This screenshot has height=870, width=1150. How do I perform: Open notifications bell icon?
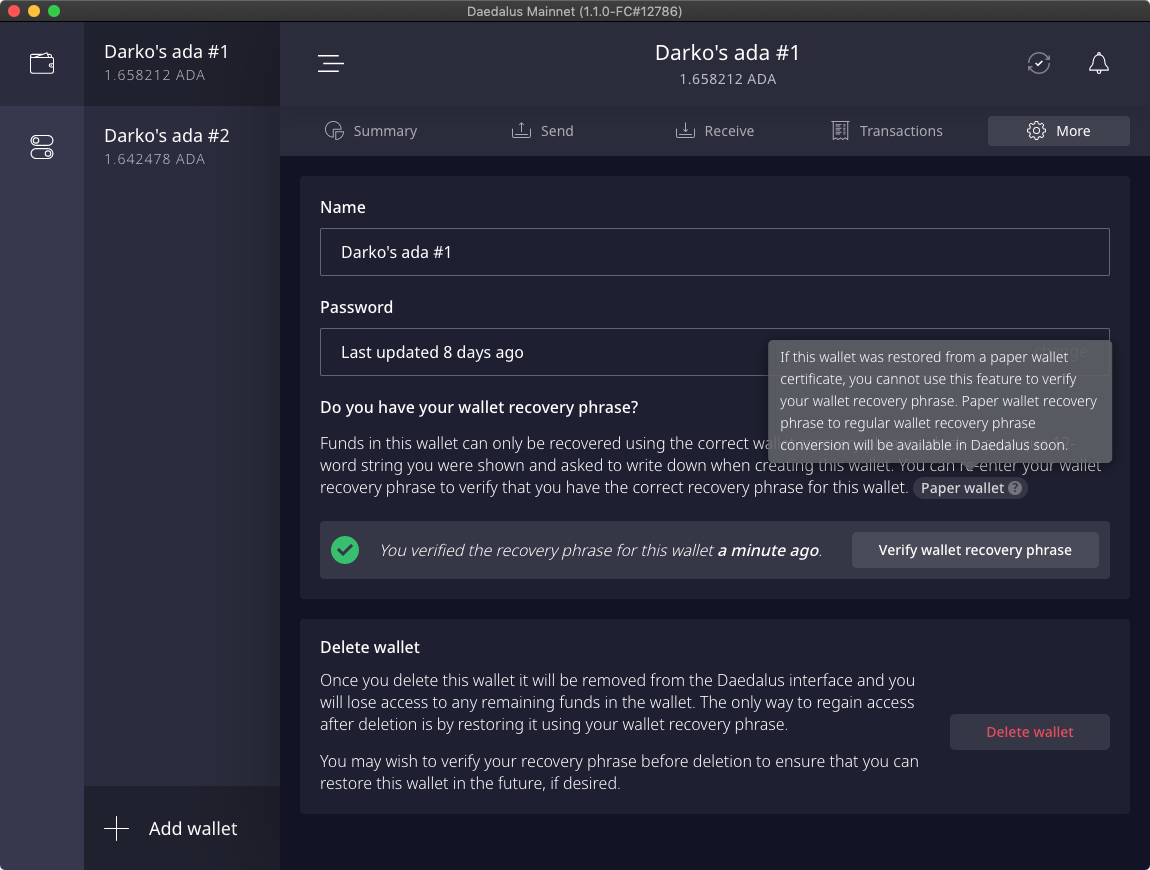click(1098, 64)
